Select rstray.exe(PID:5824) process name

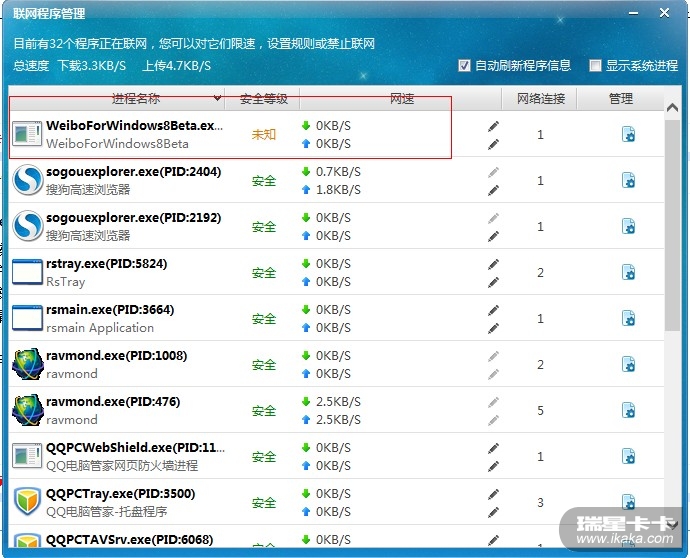106,264
